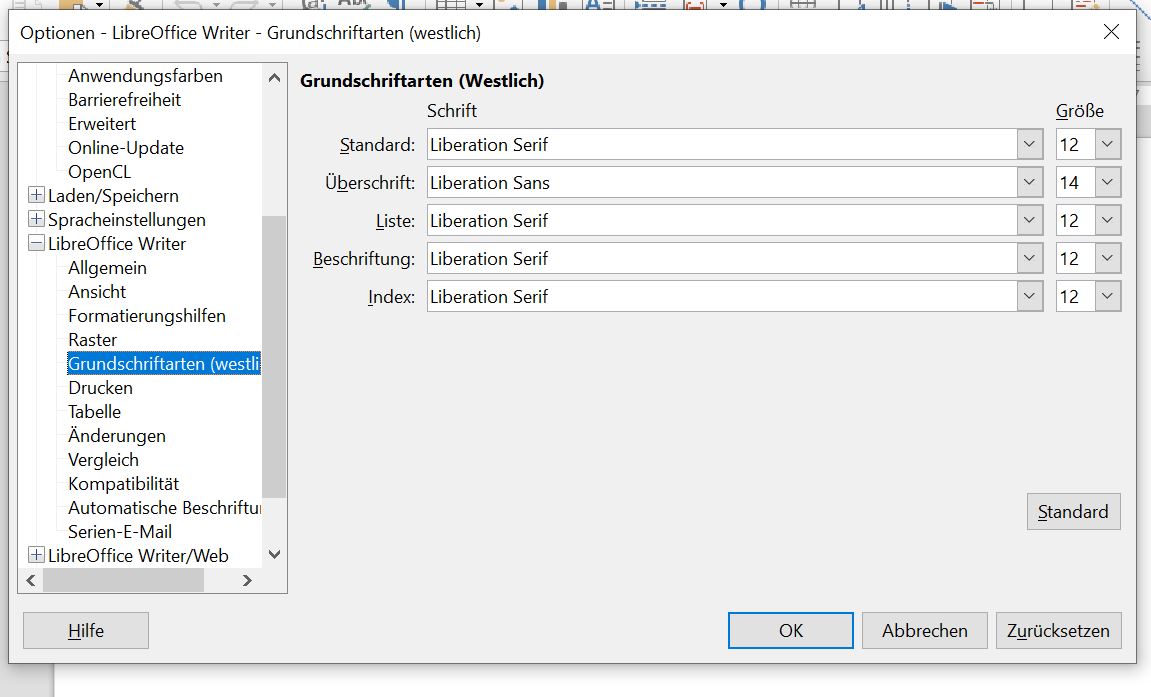Click the Überschrift font name field
Screen dimensions: 1151x697
[722, 183]
